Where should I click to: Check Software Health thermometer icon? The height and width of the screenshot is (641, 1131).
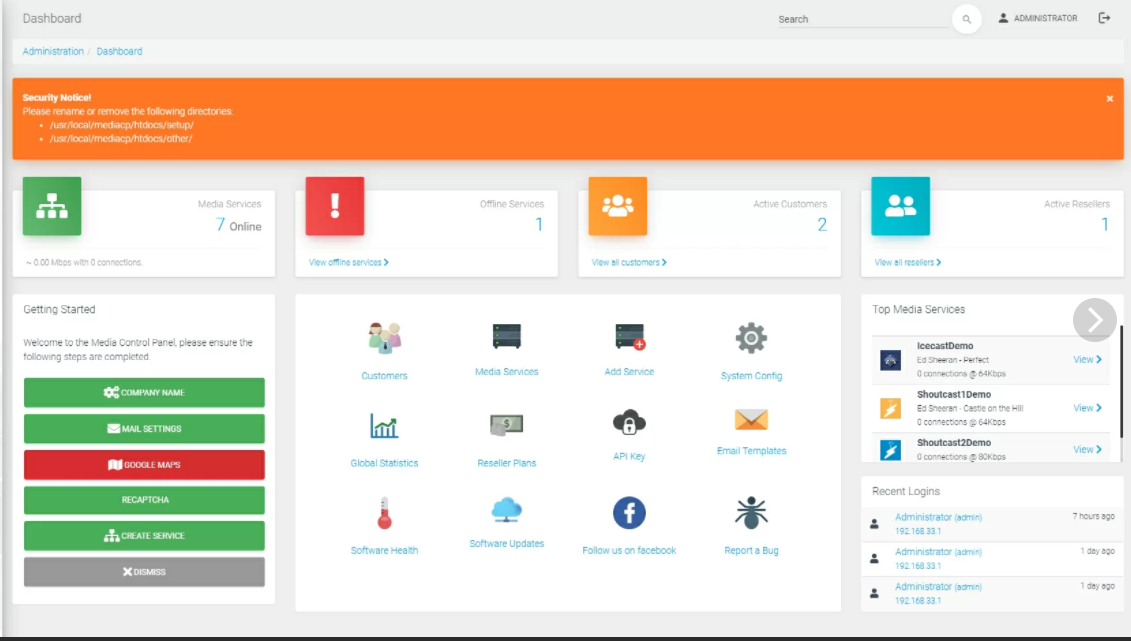(384, 514)
